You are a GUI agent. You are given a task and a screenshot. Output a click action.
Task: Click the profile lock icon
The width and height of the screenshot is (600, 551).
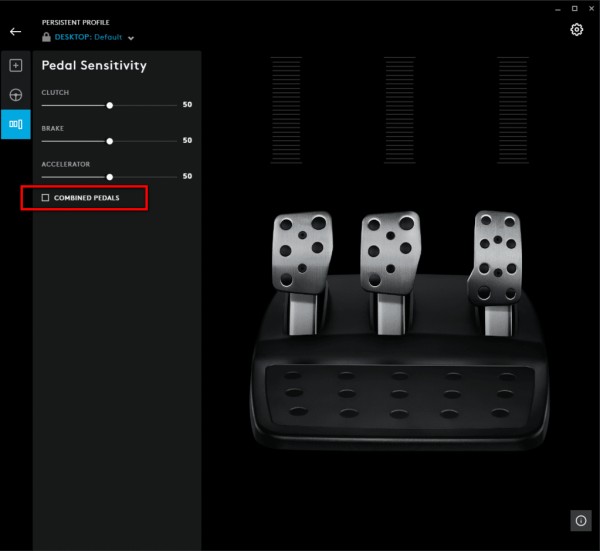(x=46, y=37)
